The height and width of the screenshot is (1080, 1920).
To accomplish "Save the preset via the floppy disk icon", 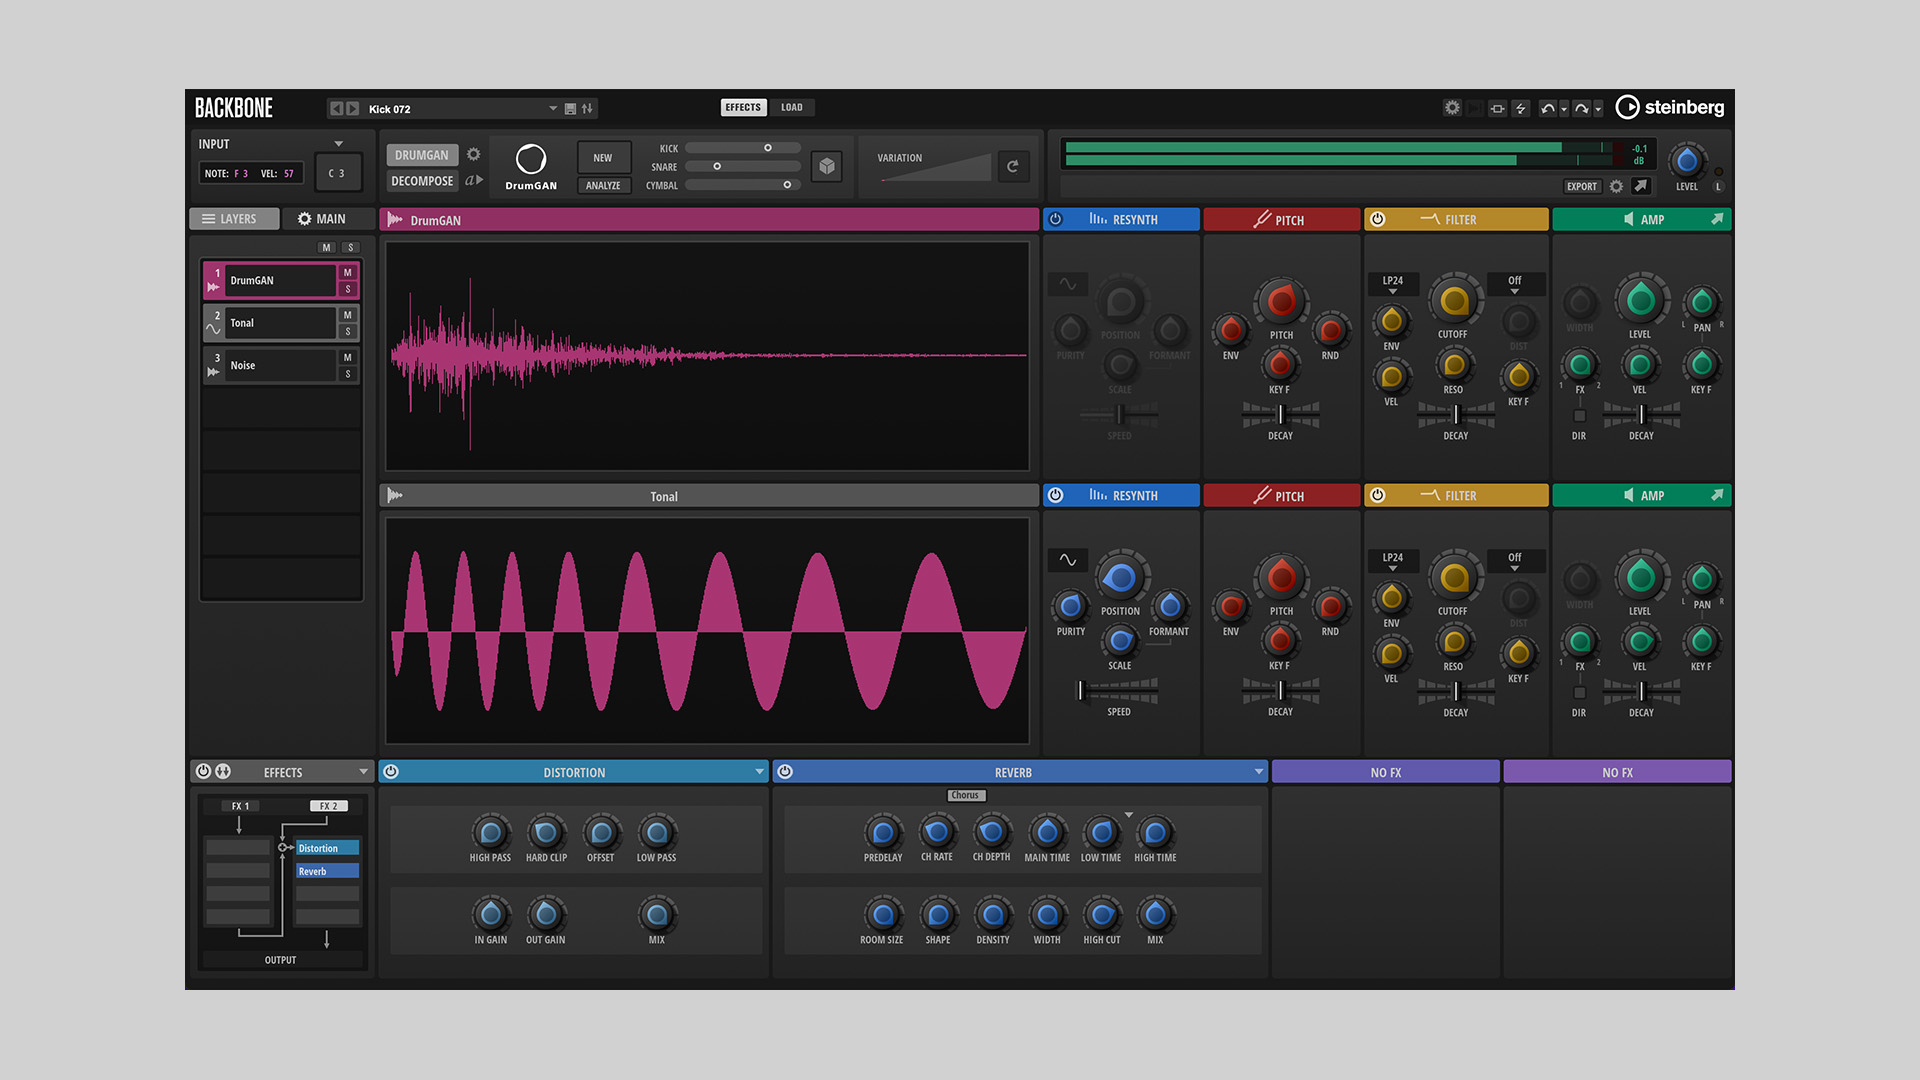I will [570, 108].
